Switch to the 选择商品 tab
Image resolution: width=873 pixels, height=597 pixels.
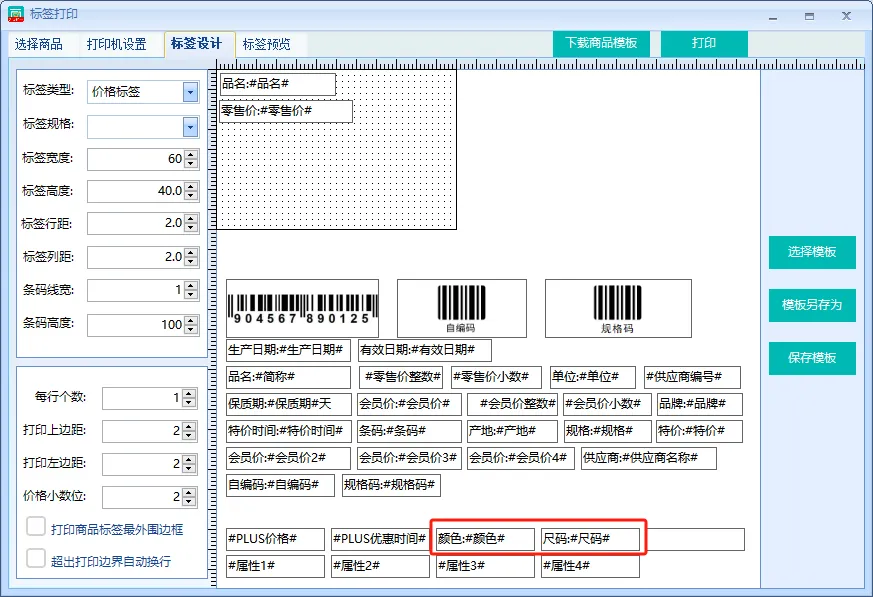coord(39,44)
